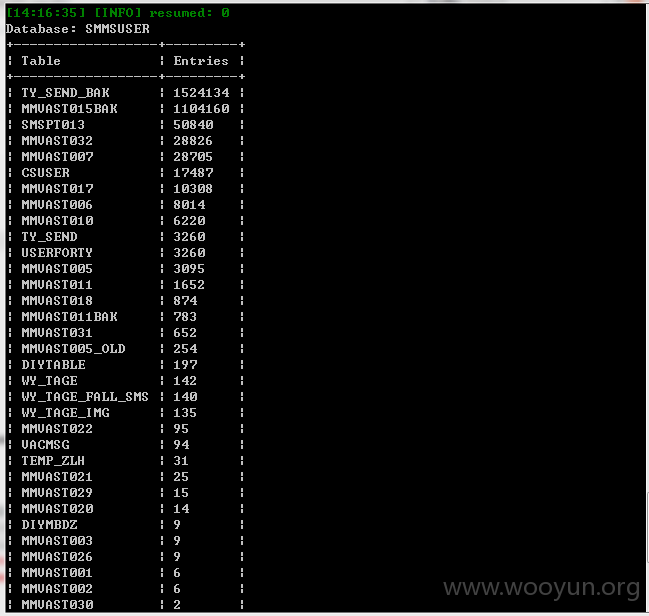Select the table name TY_SEND
The image size is (649, 616).
tap(49, 237)
